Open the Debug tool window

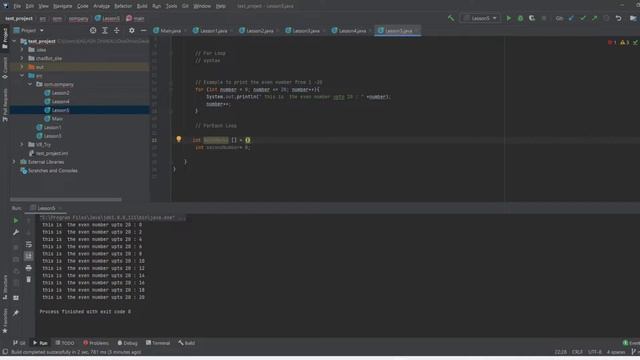tap(127, 343)
